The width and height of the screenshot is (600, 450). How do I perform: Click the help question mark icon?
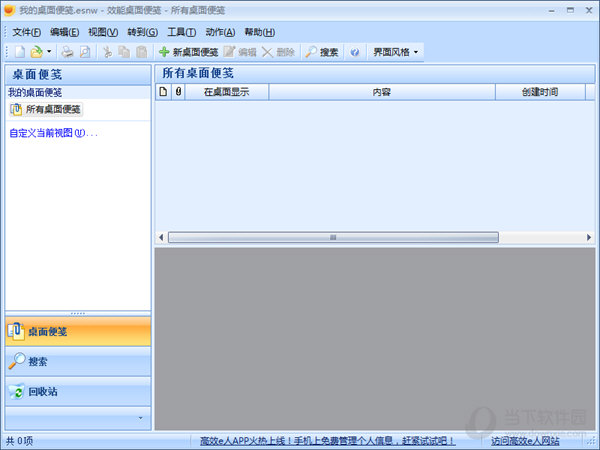click(355, 51)
